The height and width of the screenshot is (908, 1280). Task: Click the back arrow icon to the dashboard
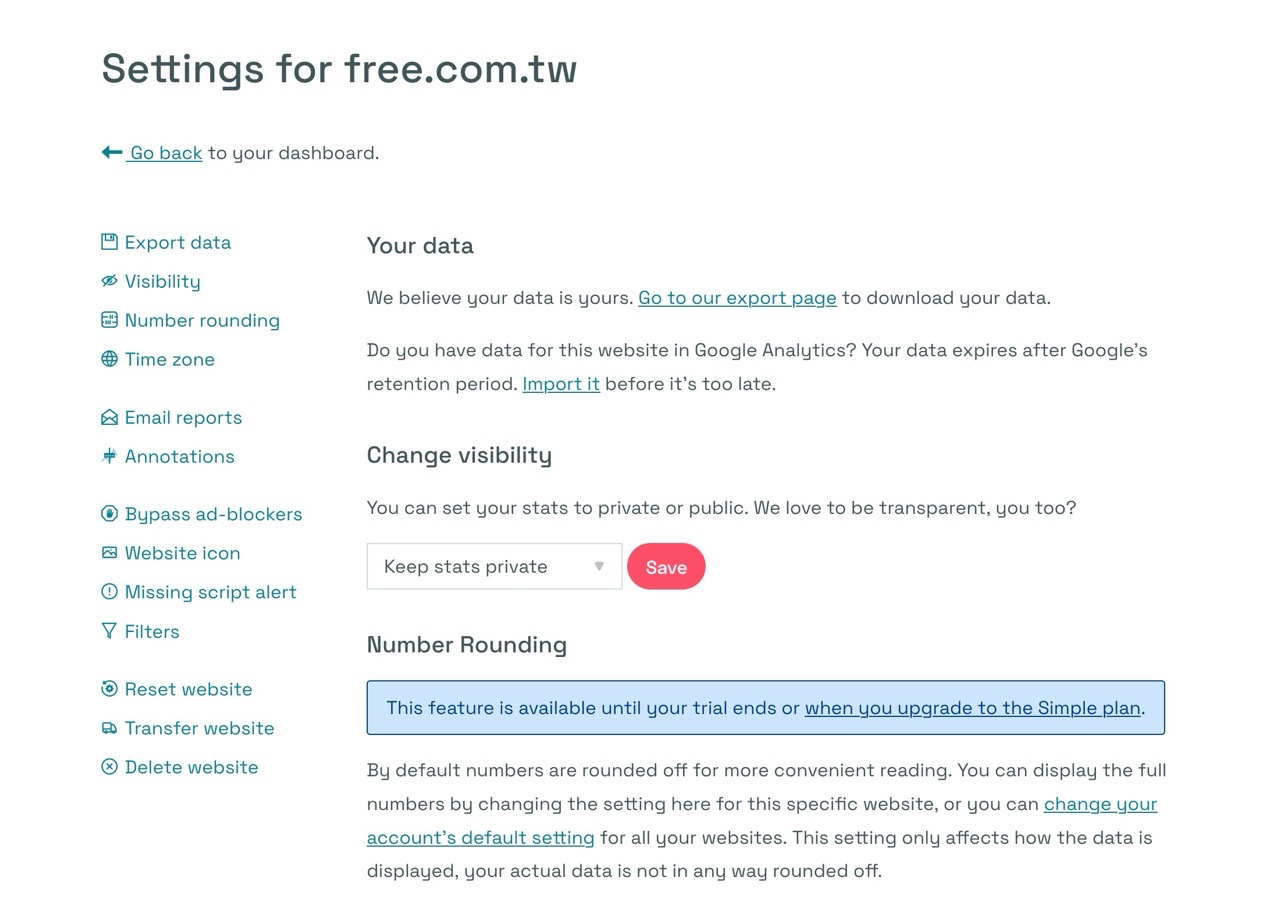[112, 152]
